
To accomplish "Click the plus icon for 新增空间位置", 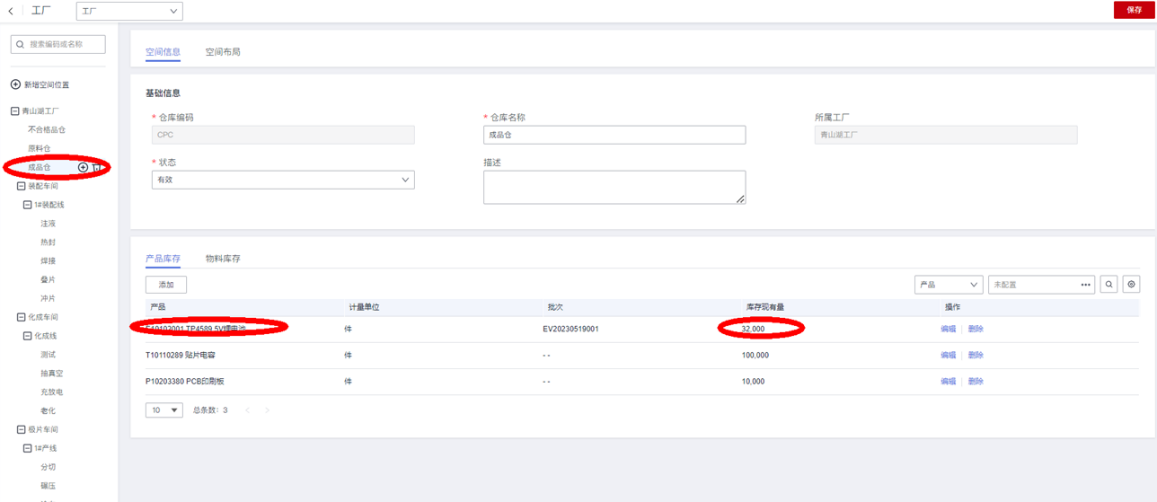I will click(15, 85).
